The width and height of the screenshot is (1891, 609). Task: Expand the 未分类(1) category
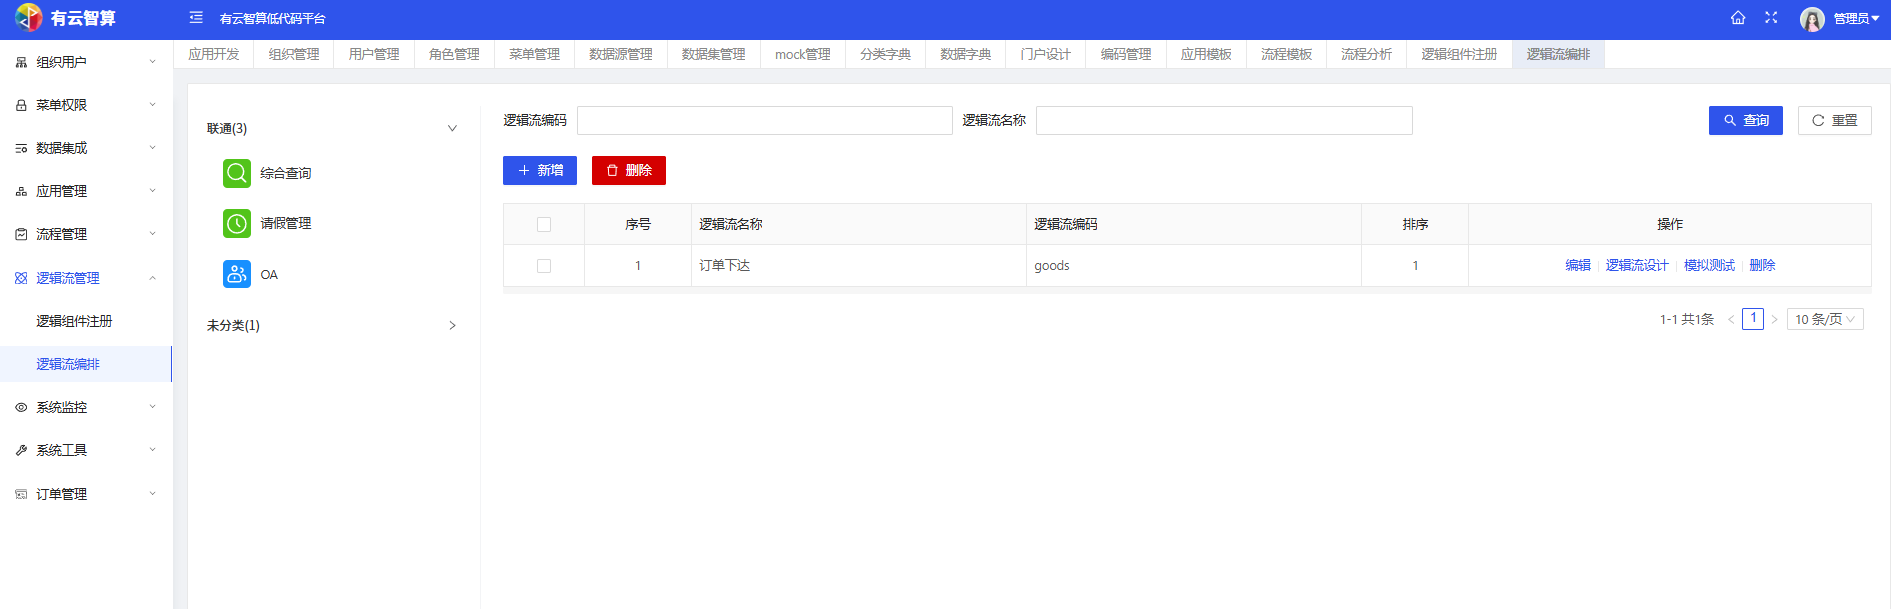point(452,325)
